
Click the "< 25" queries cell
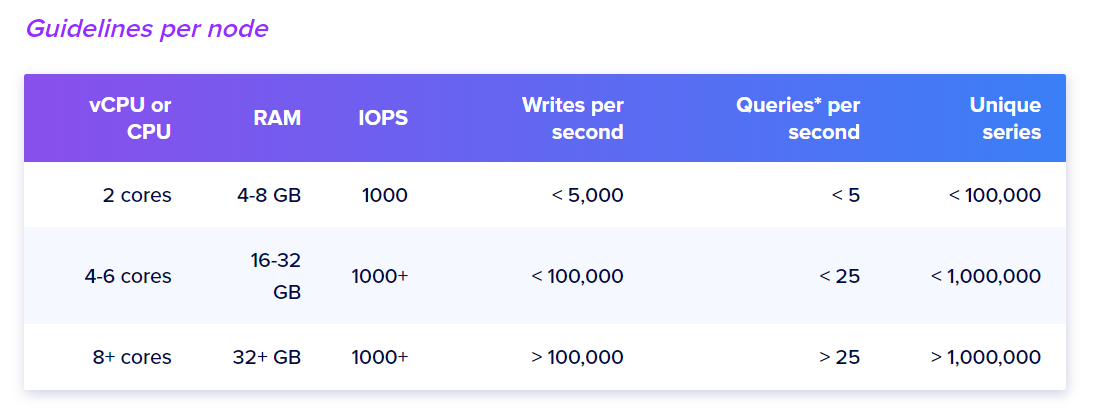(x=840, y=276)
